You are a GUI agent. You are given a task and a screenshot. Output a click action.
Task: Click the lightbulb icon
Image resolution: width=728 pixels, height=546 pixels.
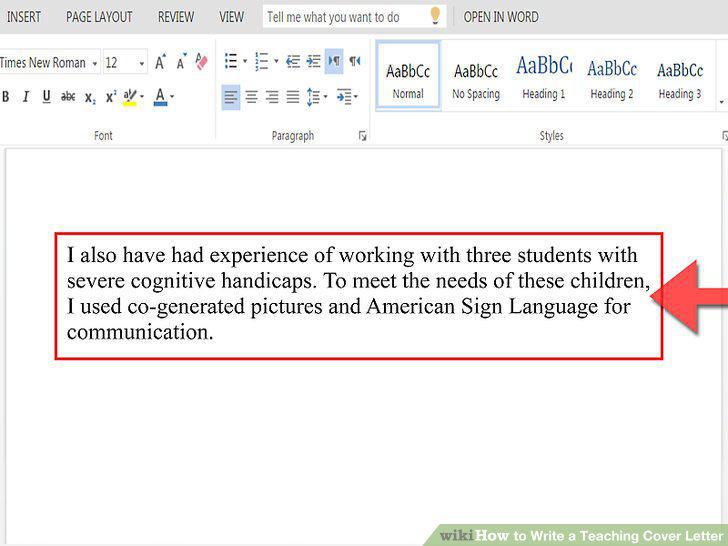(435, 15)
